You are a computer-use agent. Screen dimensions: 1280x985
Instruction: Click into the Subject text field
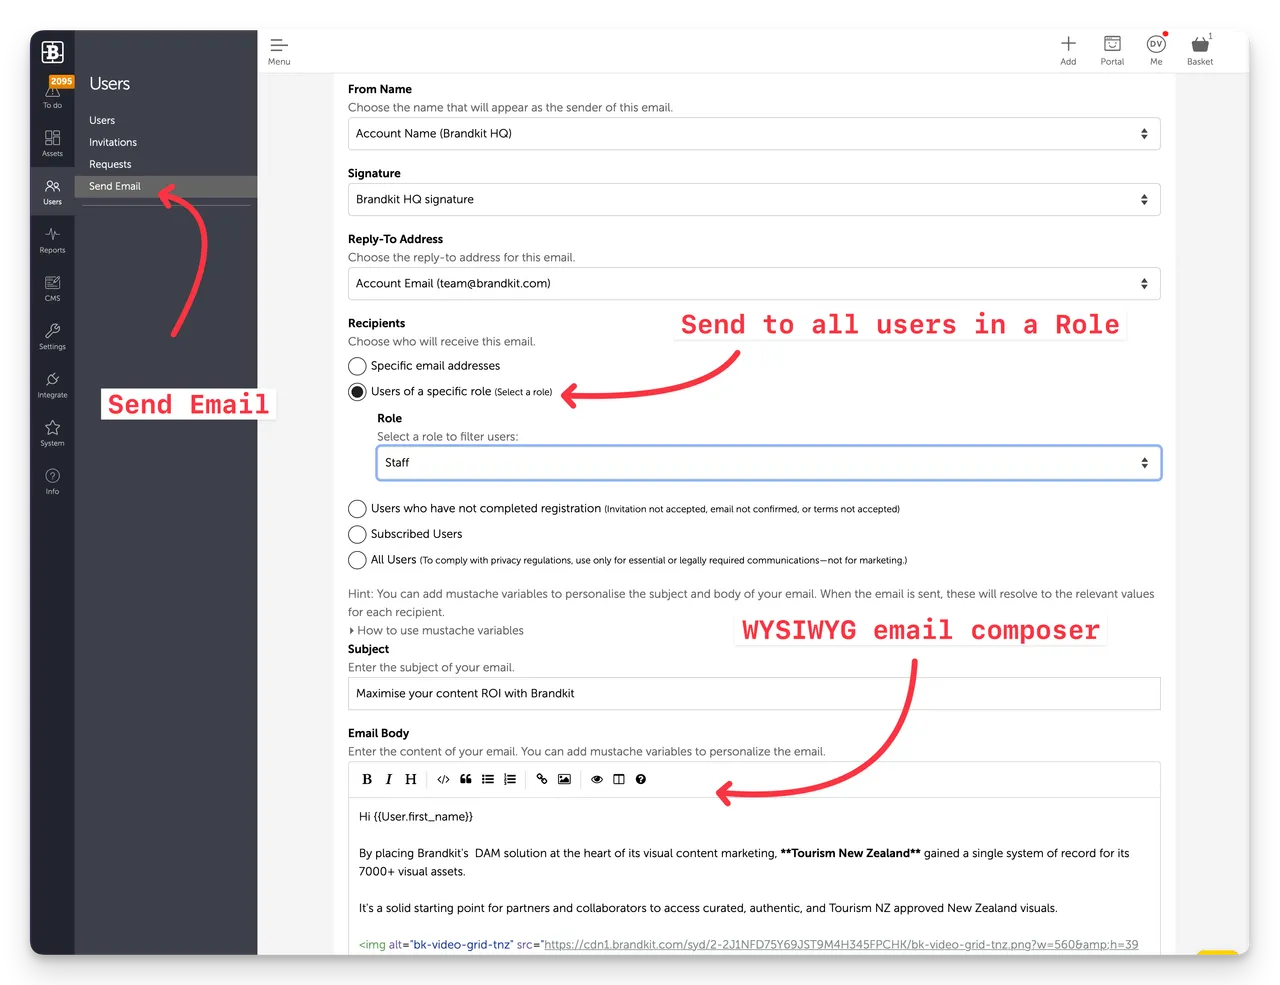pyautogui.click(x=753, y=694)
